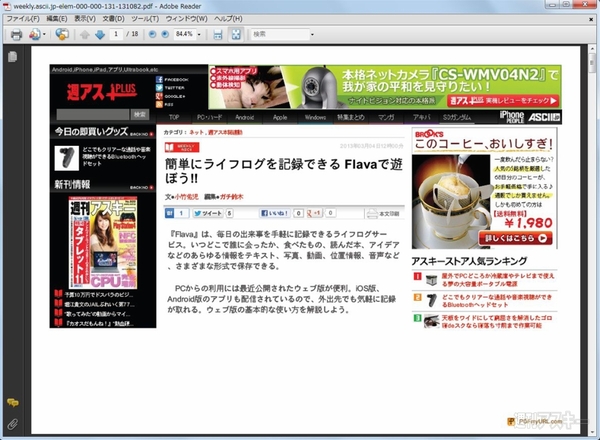Screen dimensions: 600x440
Task: Open the zoom percentage dropdown arrow
Action: 199,34
